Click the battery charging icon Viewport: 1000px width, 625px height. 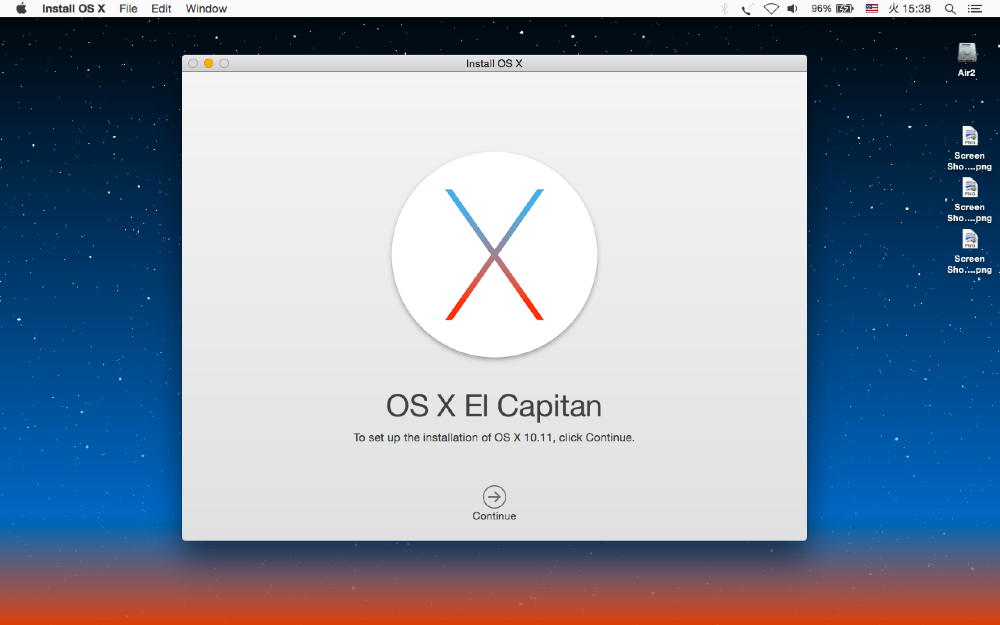pyautogui.click(x=844, y=8)
